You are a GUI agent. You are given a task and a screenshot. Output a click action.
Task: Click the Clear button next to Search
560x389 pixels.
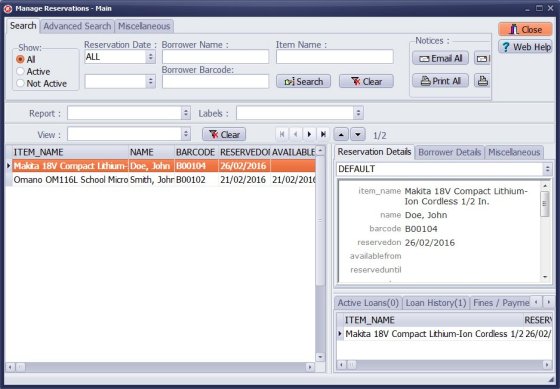pos(366,81)
